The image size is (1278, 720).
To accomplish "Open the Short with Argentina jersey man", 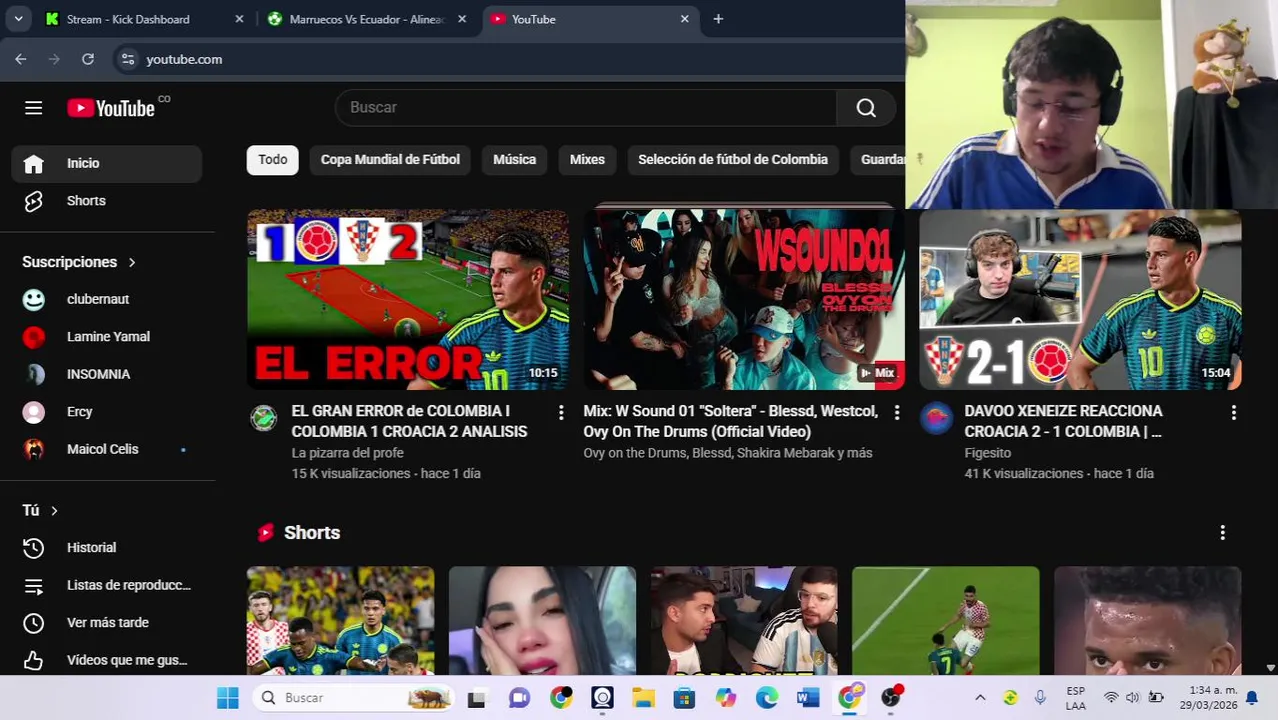I will click(x=744, y=621).
